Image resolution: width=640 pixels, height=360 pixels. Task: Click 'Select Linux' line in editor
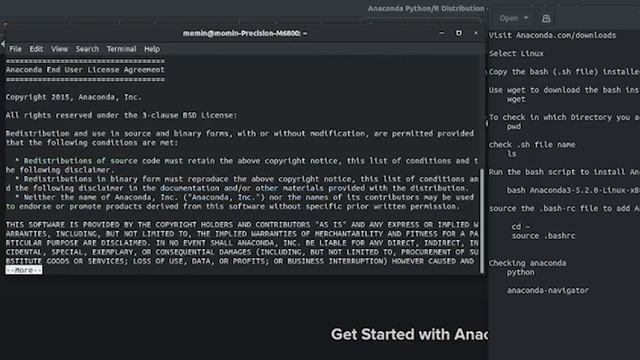516,53
